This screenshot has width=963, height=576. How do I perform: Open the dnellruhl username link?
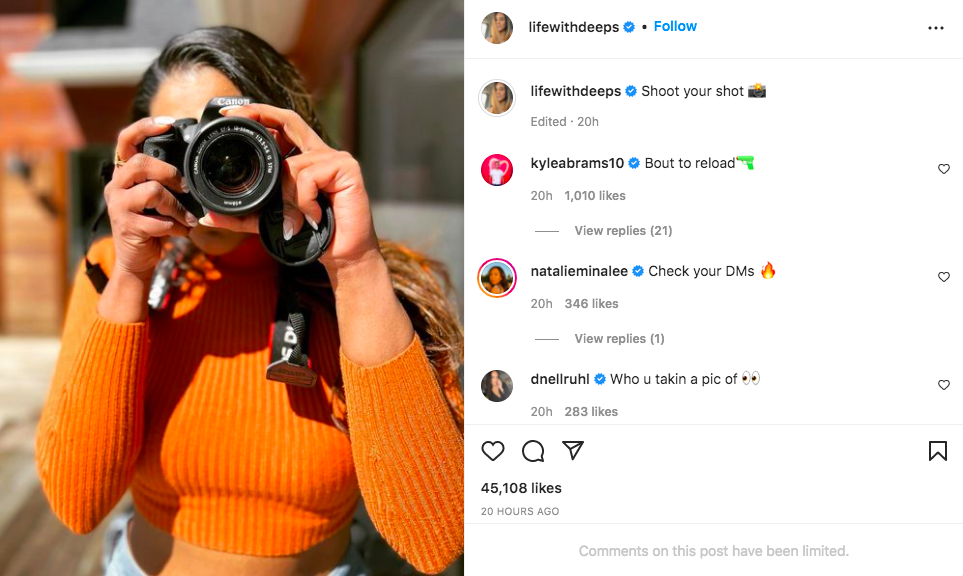click(560, 379)
